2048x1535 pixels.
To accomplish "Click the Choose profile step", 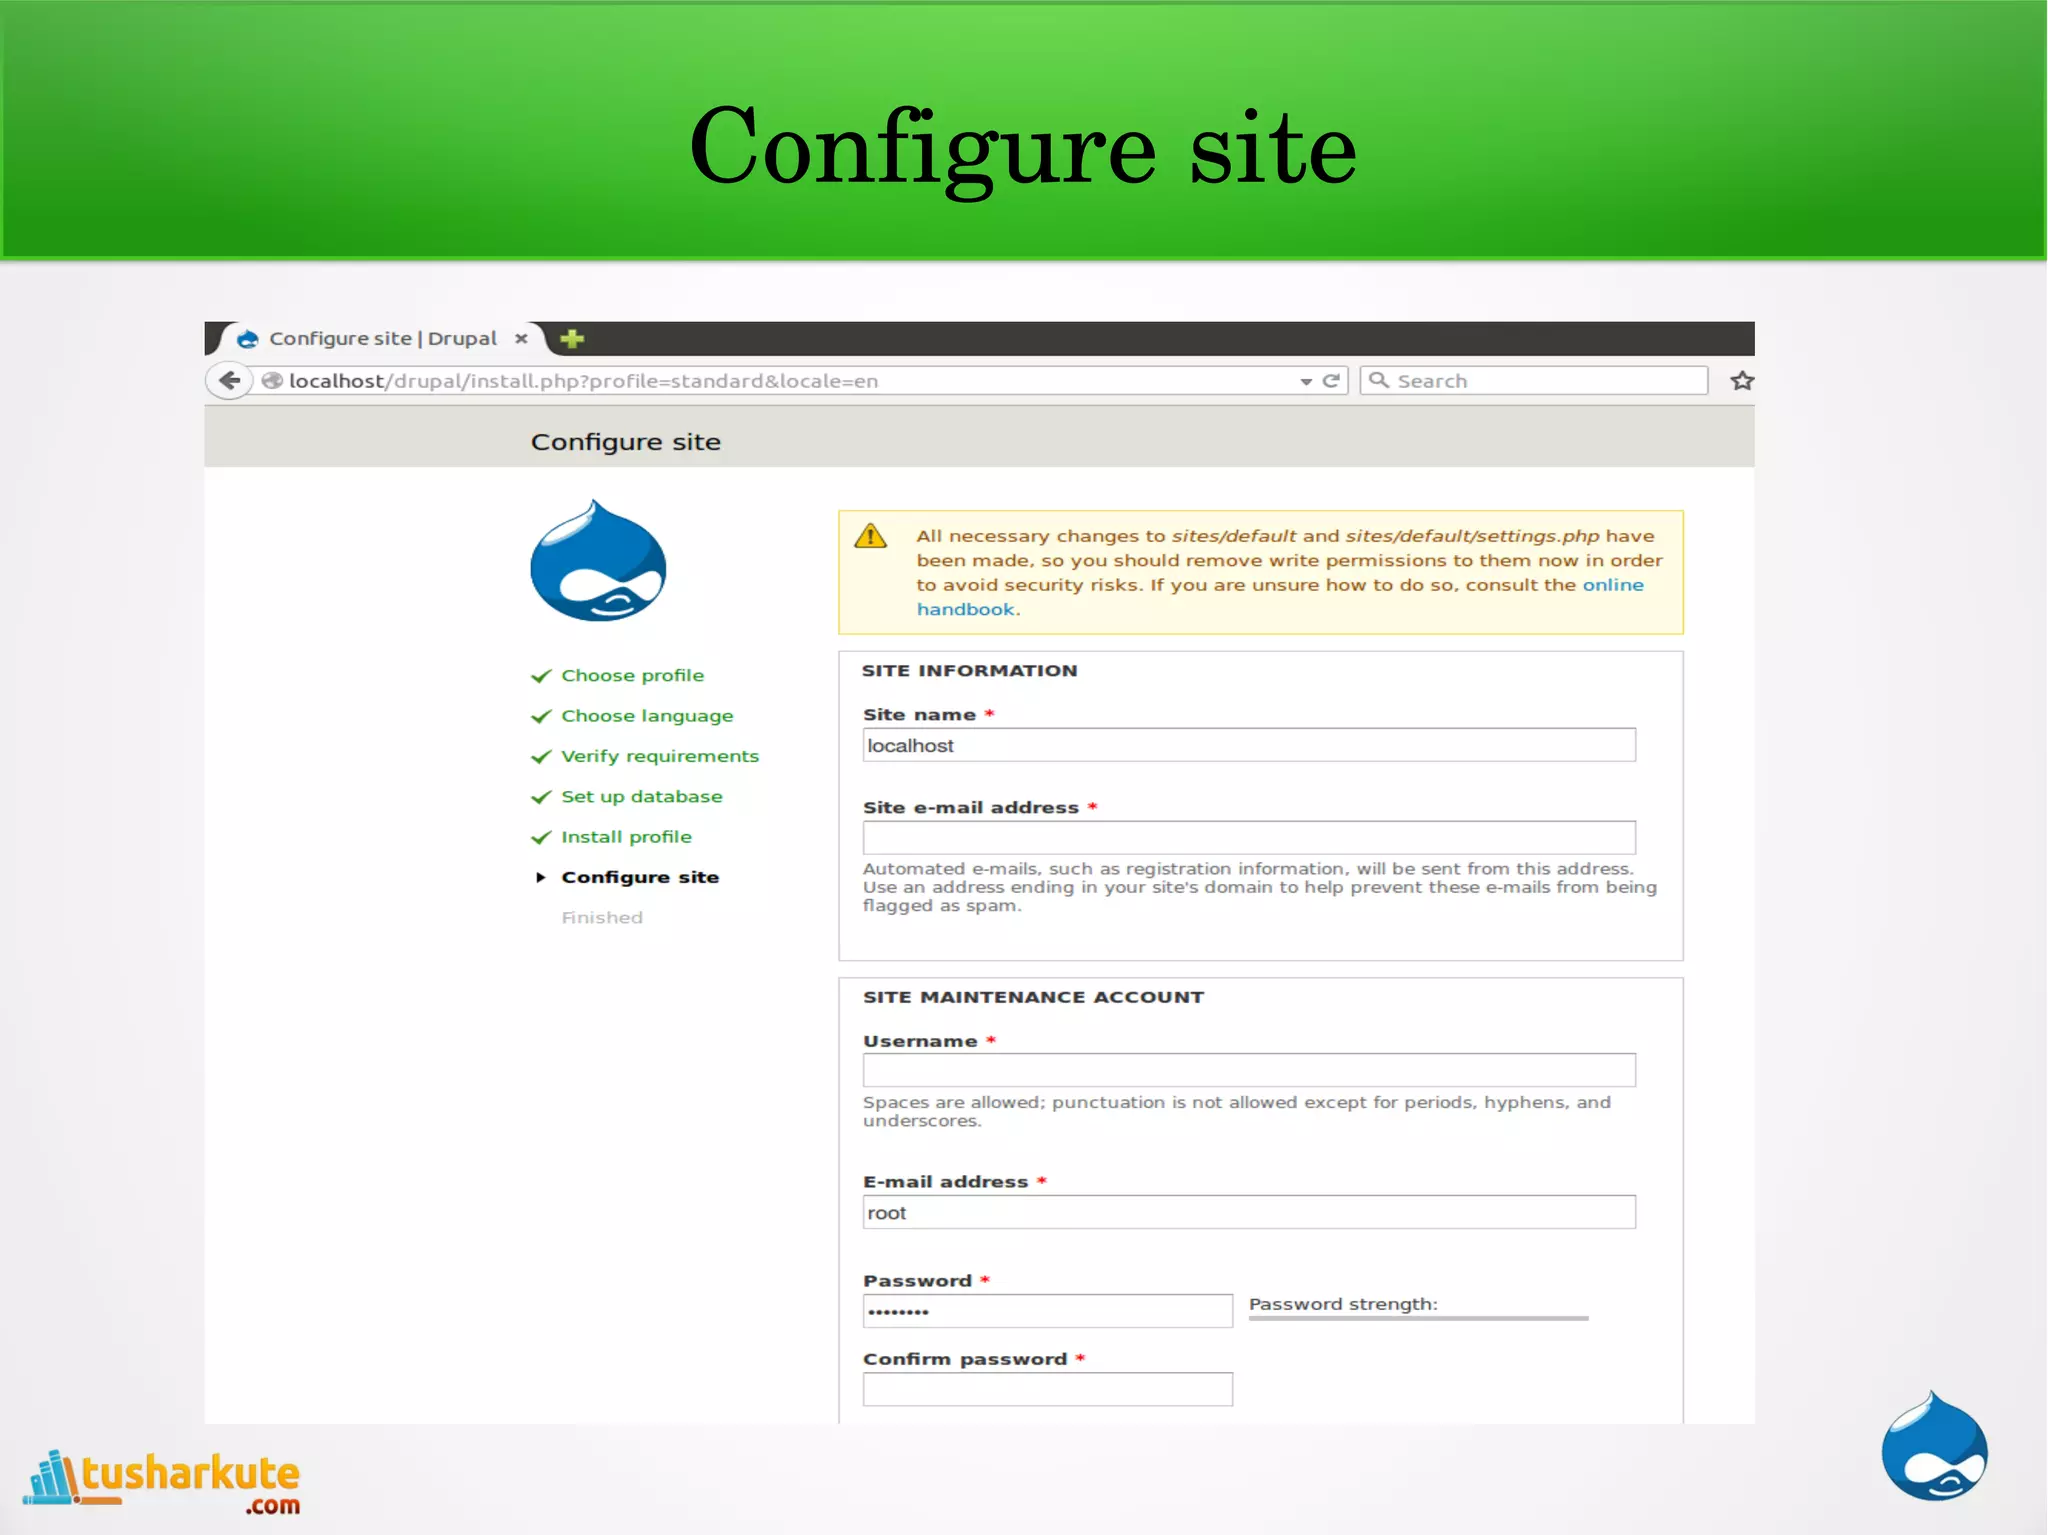I will pos(632,676).
